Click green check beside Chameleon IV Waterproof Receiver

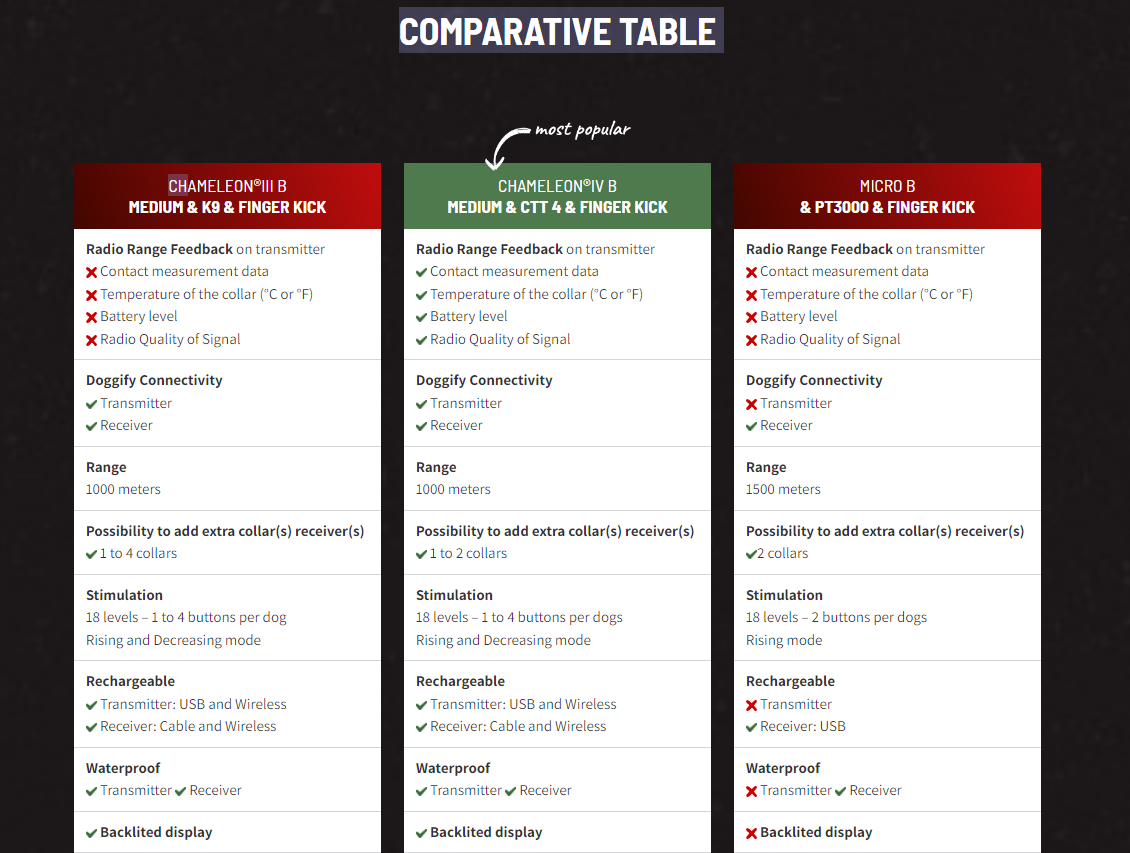(510, 792)
